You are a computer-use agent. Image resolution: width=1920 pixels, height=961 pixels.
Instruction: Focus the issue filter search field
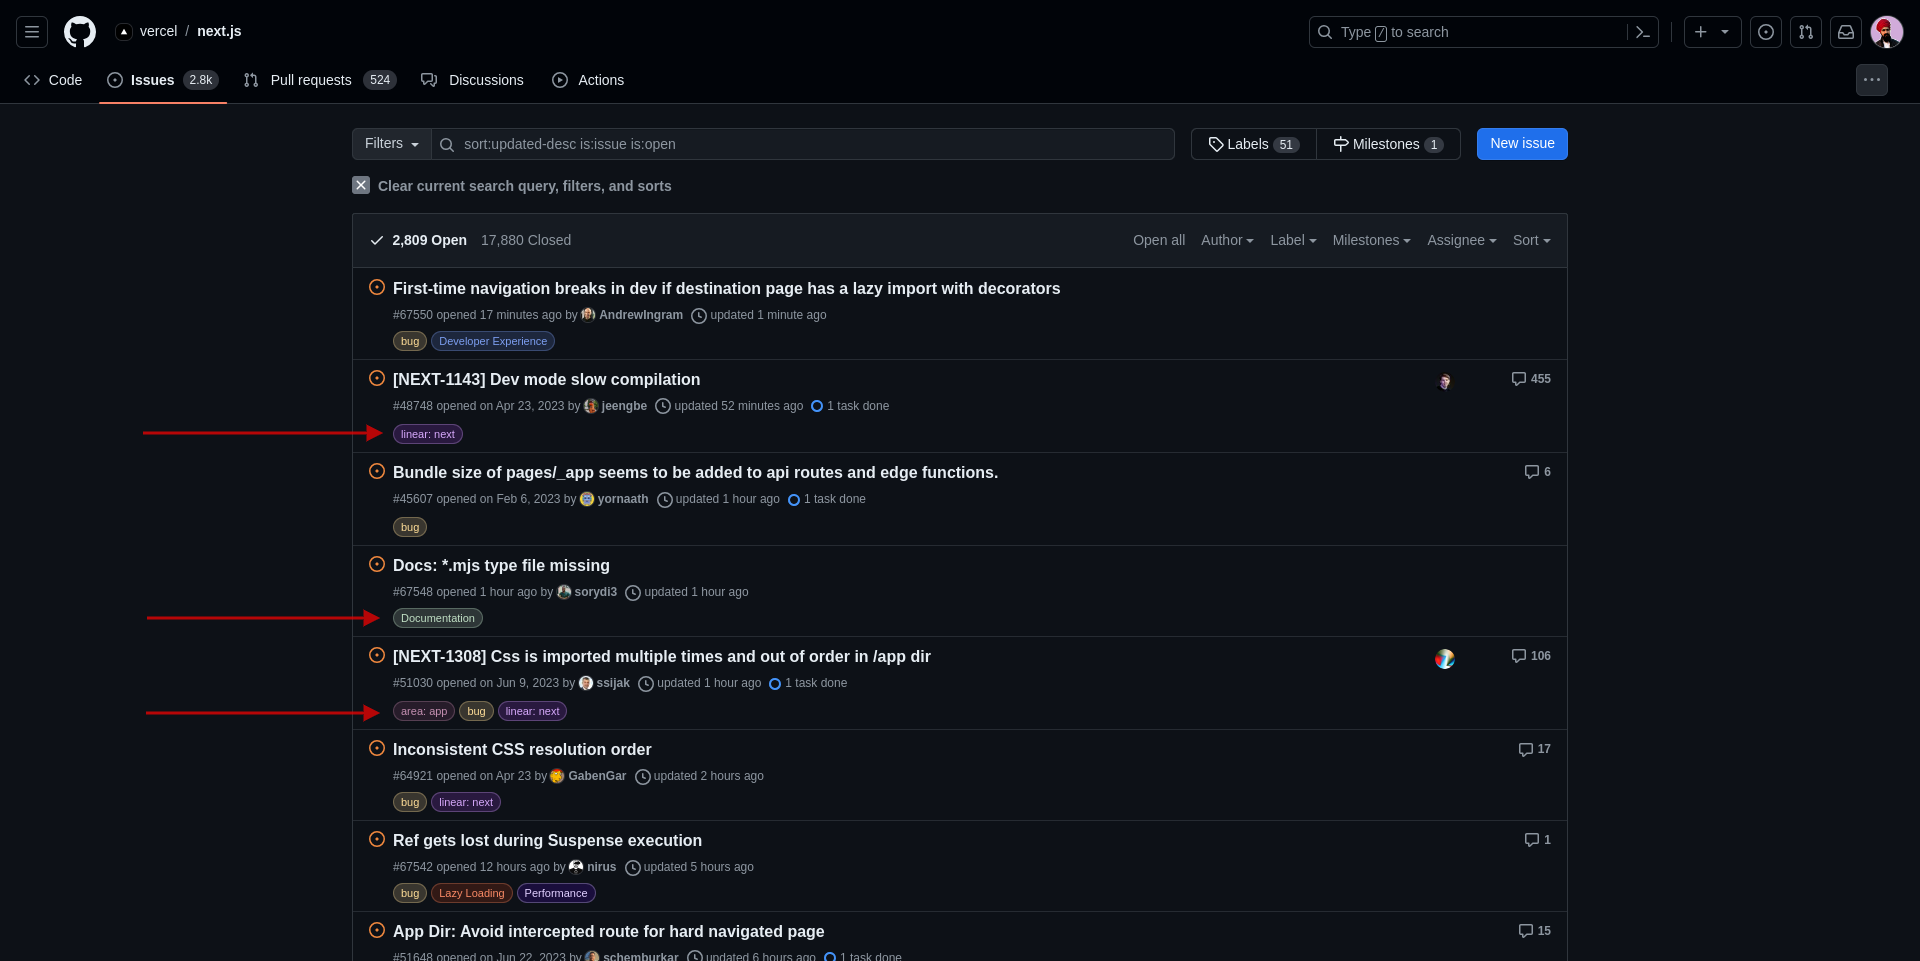pos(803,144)
